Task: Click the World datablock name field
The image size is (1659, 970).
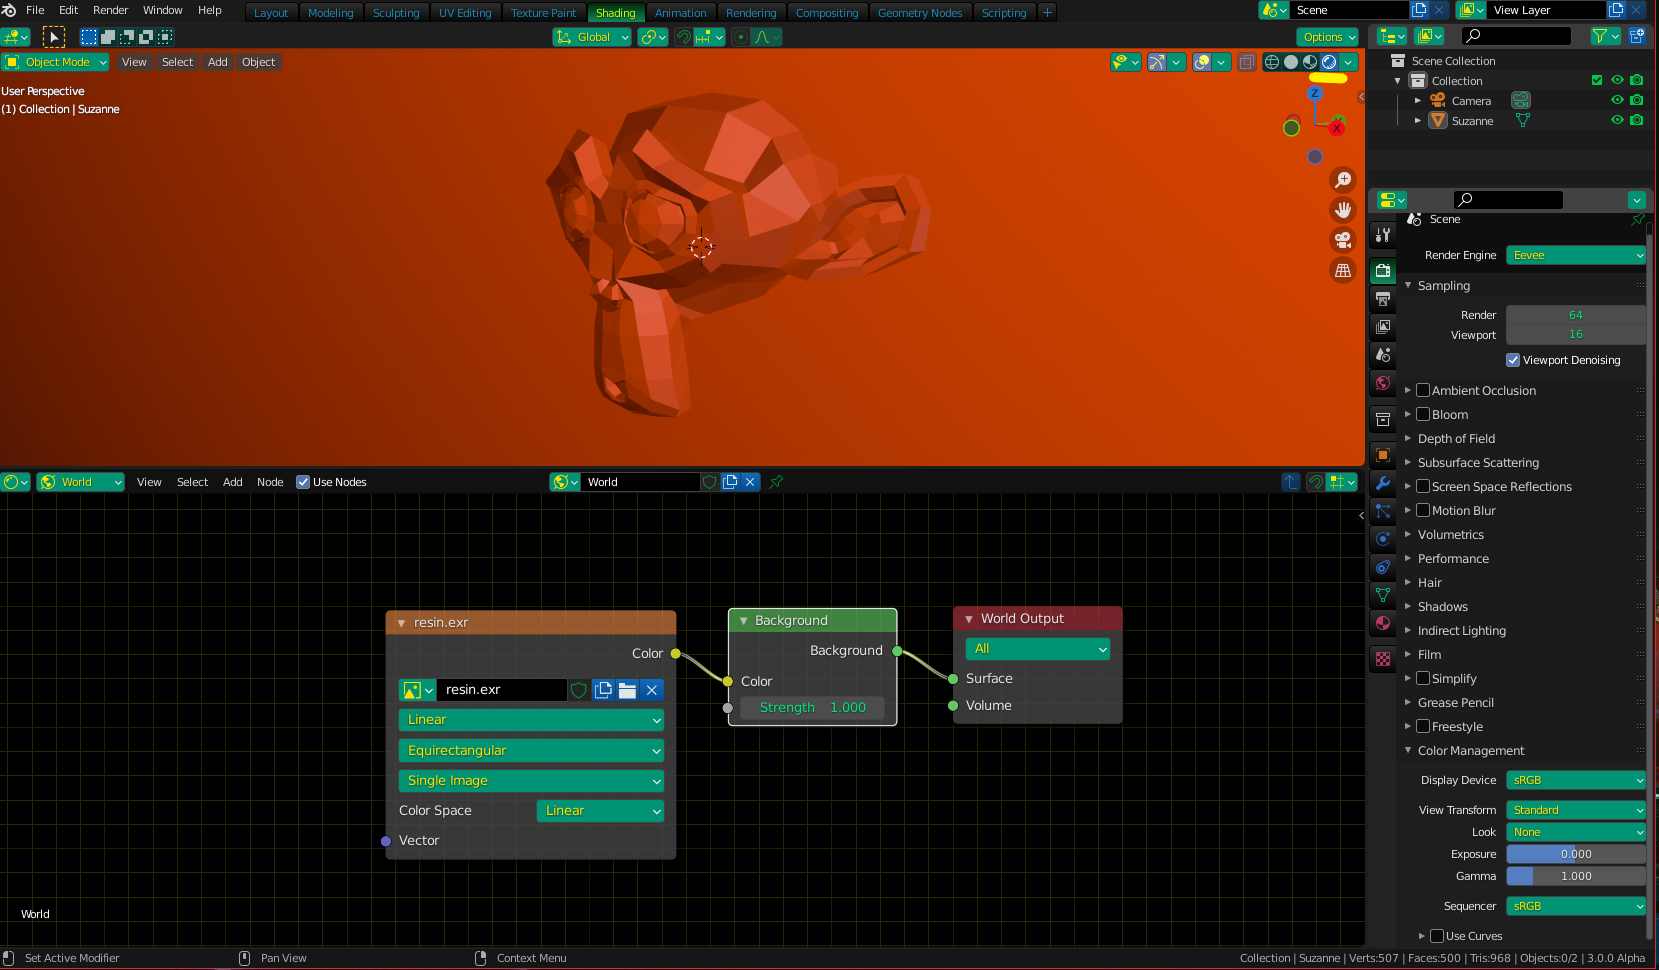Action: pyautogui.click(x=641, y=482)
